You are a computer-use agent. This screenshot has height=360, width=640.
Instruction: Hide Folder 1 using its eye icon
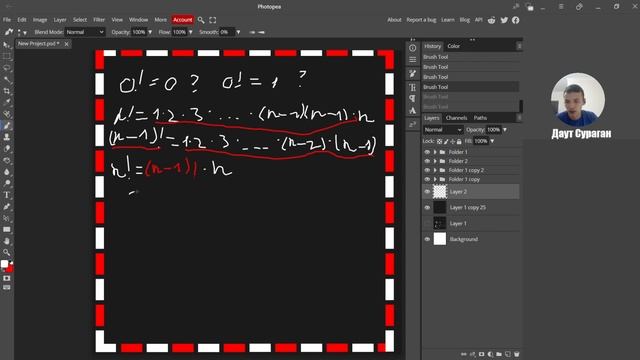427,152
